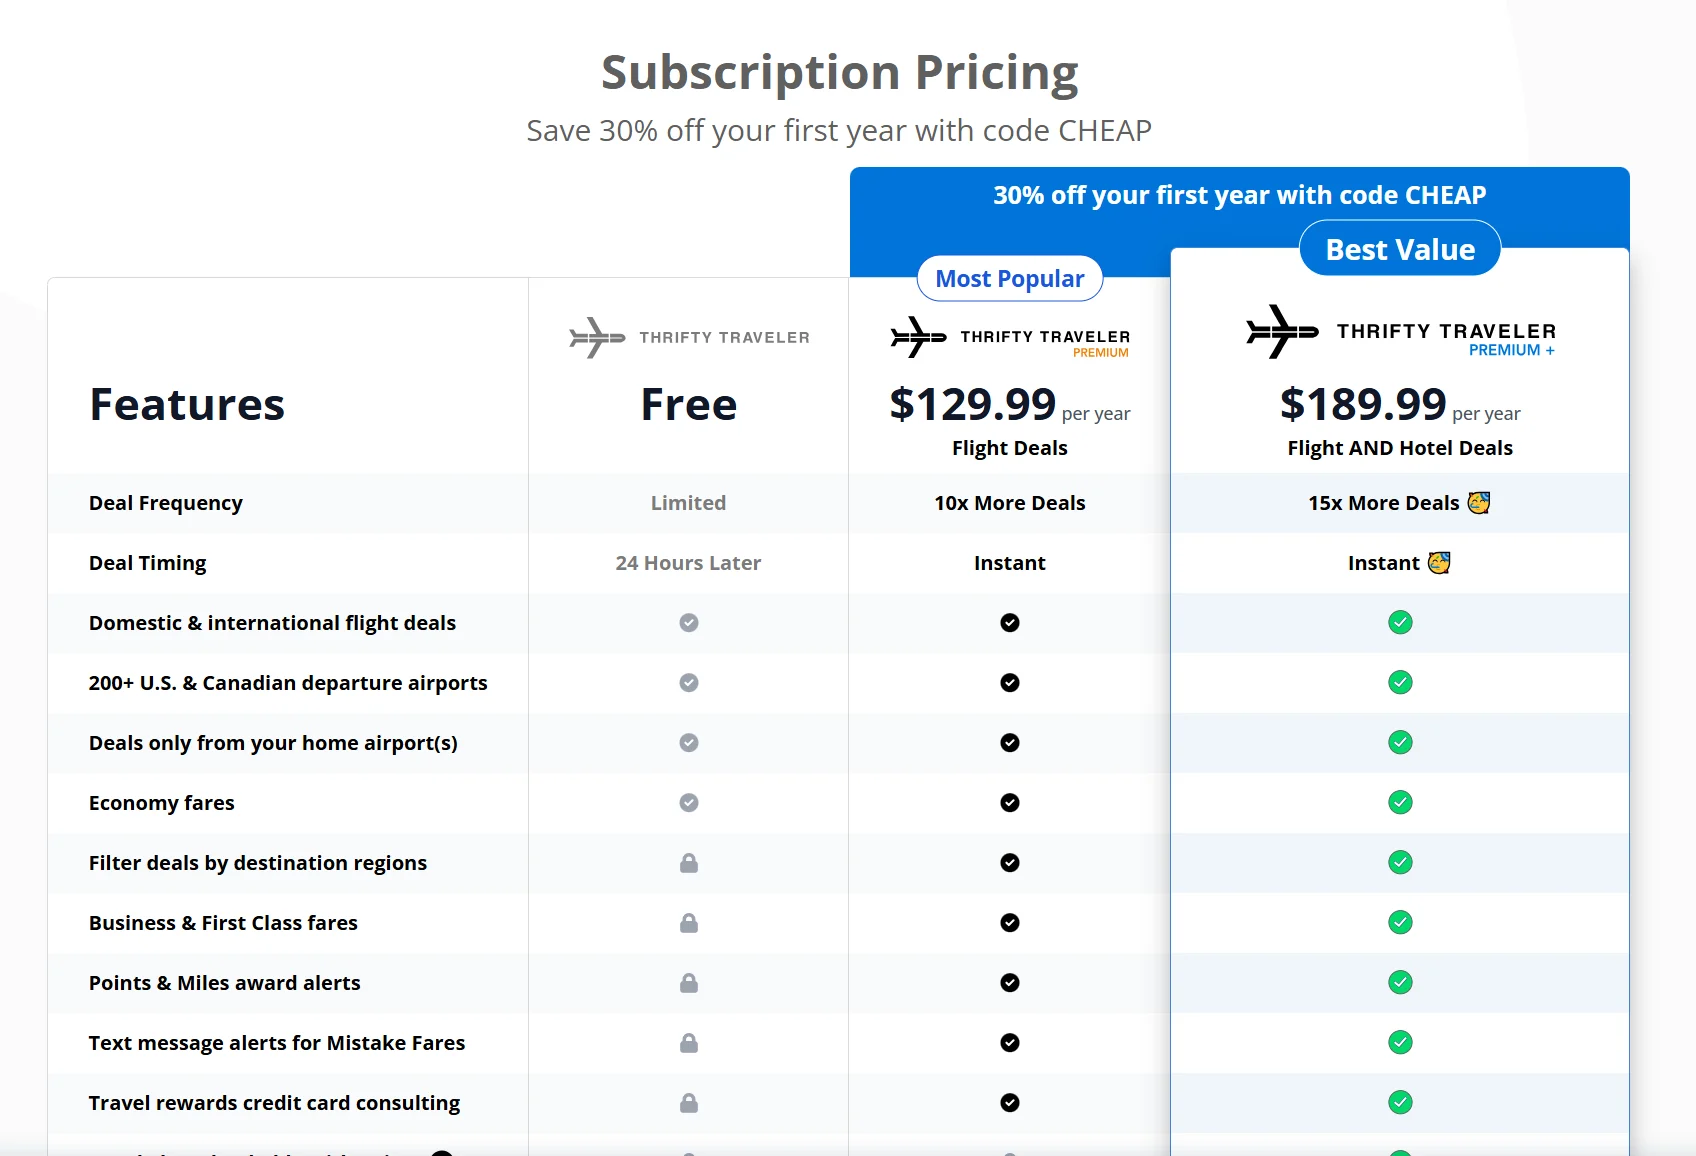Select the Best Value badge

(x=1400, y=249)
